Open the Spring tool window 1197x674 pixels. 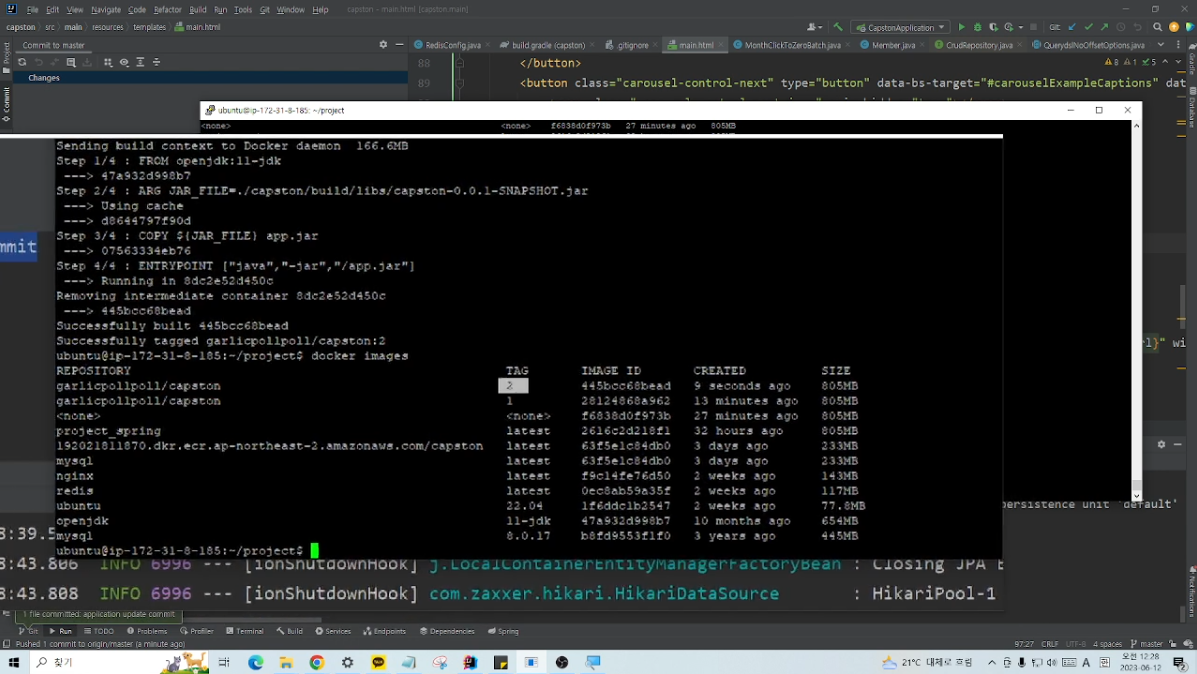[x=503, y=631]
